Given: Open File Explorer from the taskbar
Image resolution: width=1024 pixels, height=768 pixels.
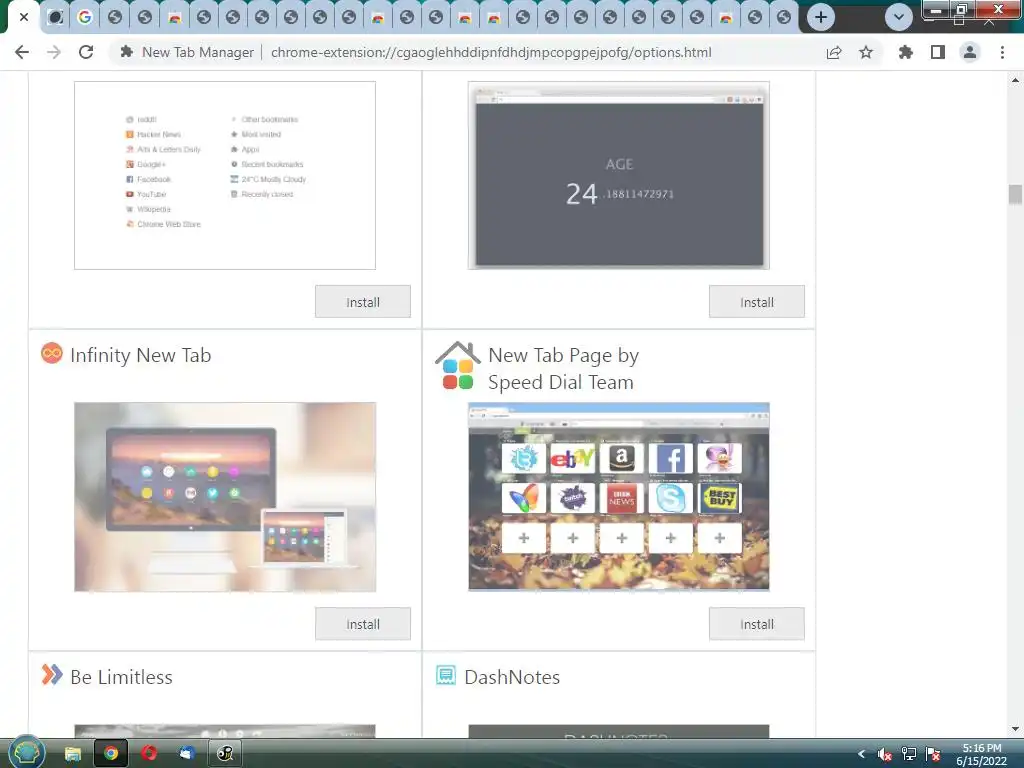Looking at the screenshot, I should [72, 754].
